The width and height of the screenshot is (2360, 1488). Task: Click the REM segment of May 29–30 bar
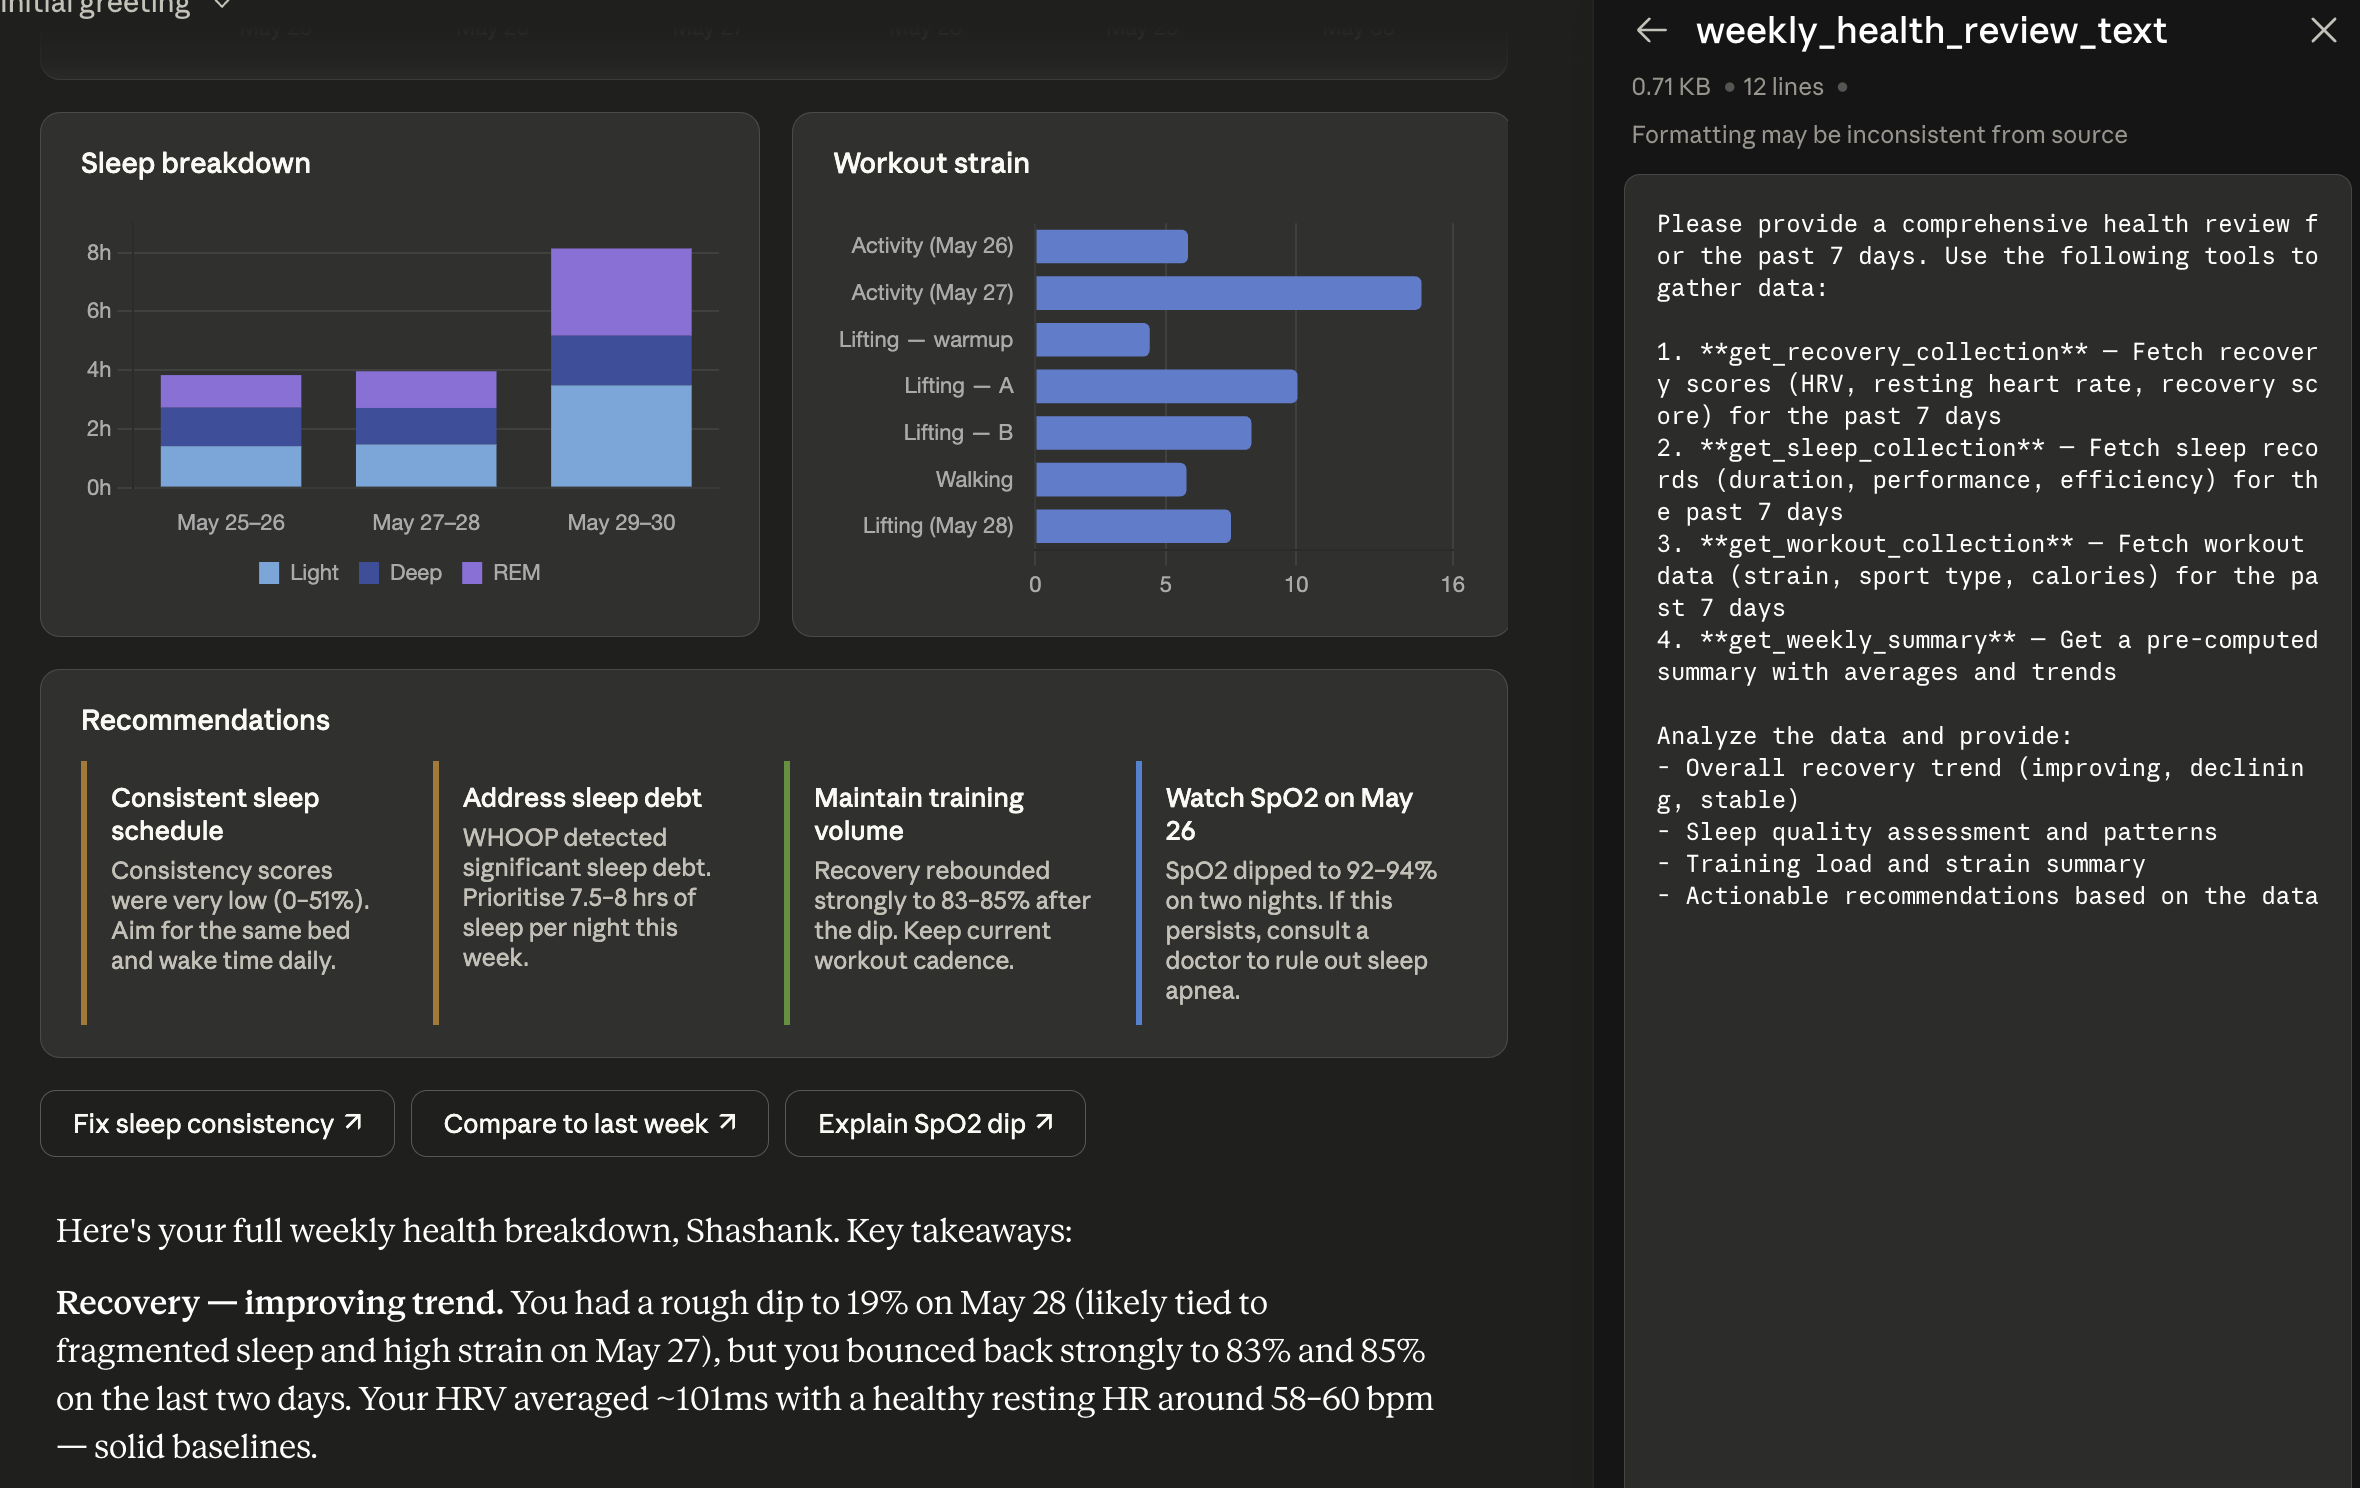(x=621, y=292)
